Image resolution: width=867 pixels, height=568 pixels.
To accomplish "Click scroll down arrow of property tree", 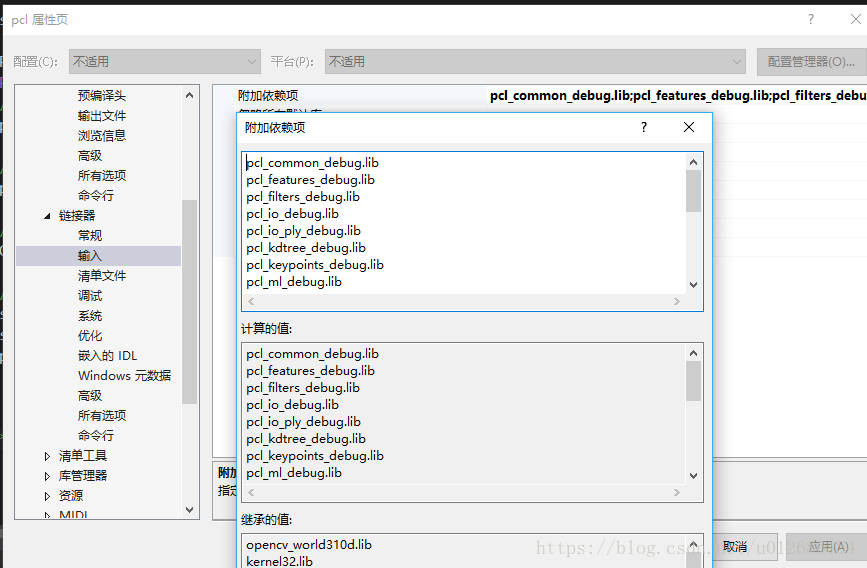I will [190, 510].
